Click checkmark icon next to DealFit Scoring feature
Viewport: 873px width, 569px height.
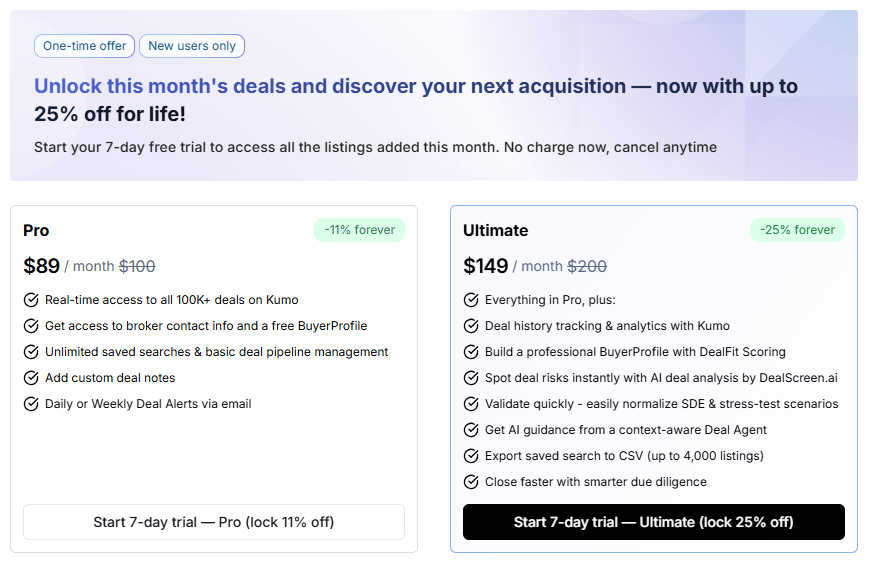click(471, 352)
